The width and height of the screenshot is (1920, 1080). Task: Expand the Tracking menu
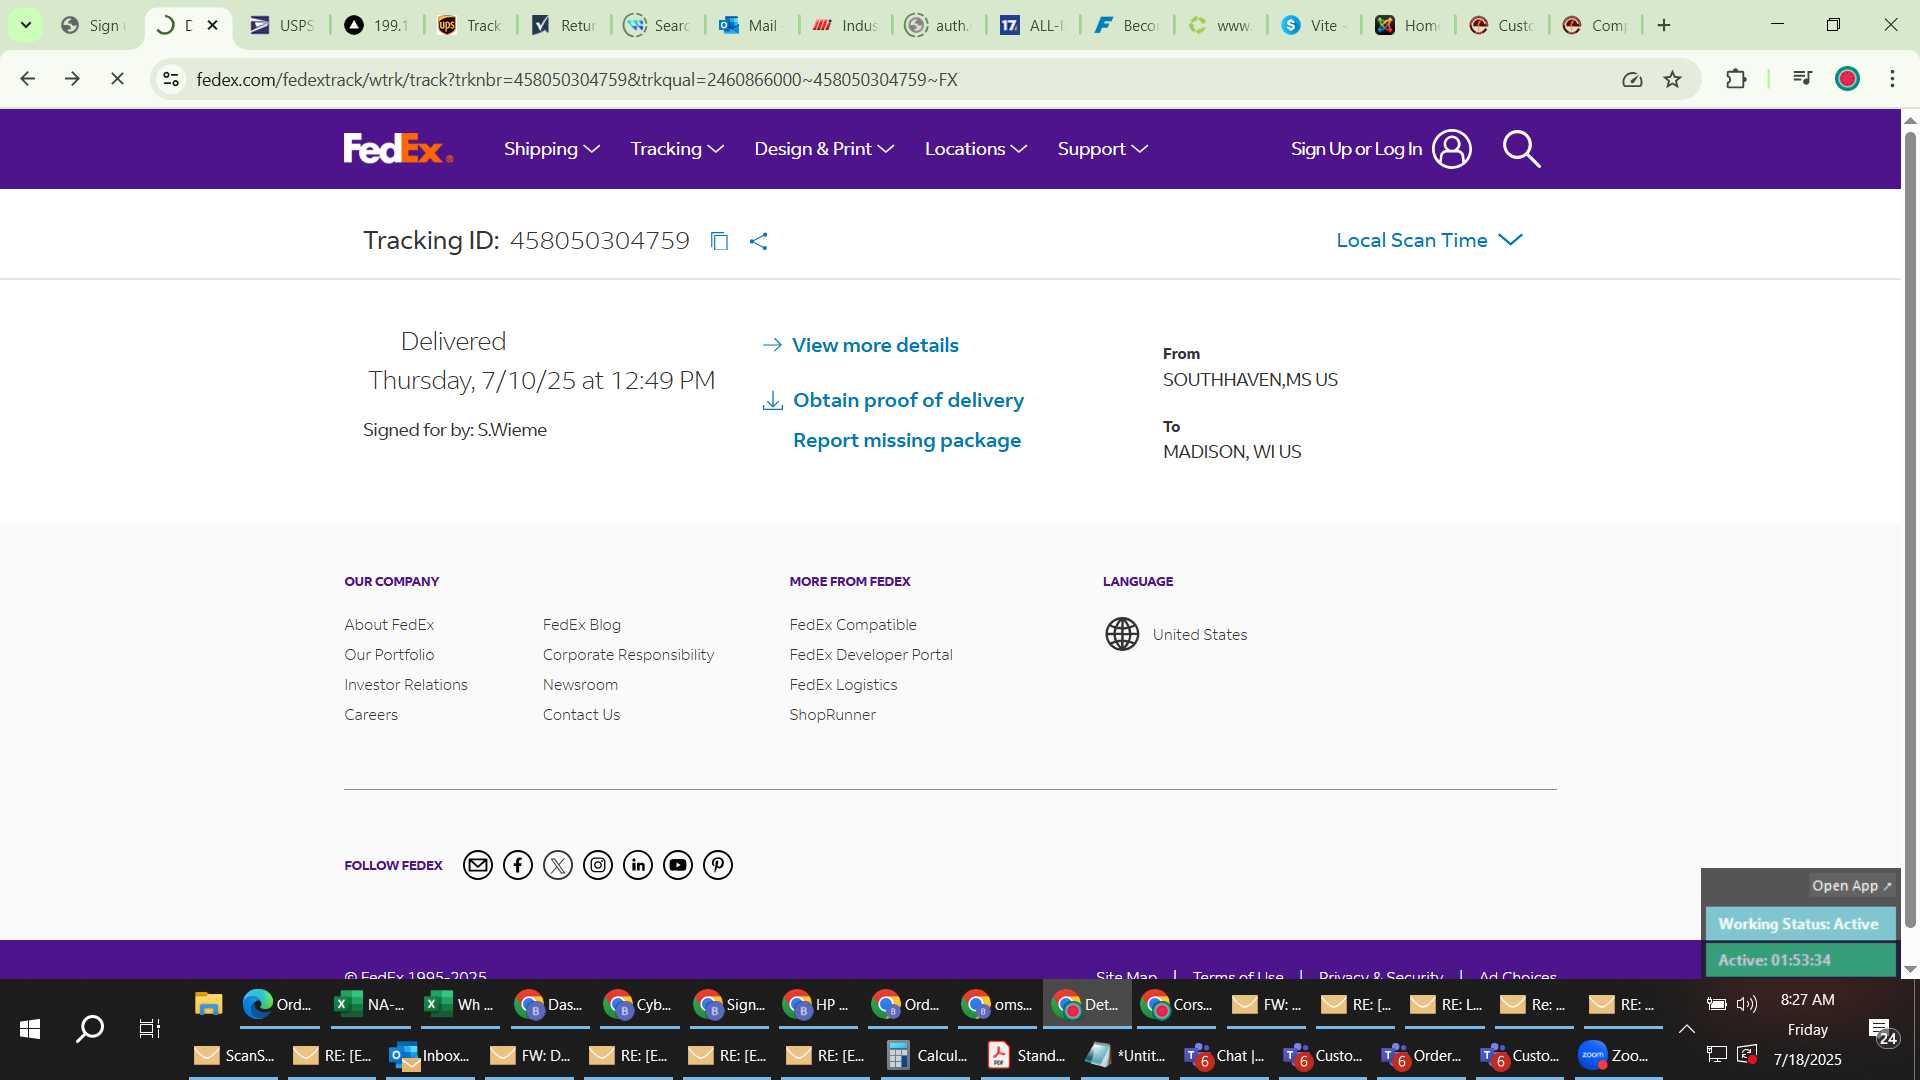[677, 149]
